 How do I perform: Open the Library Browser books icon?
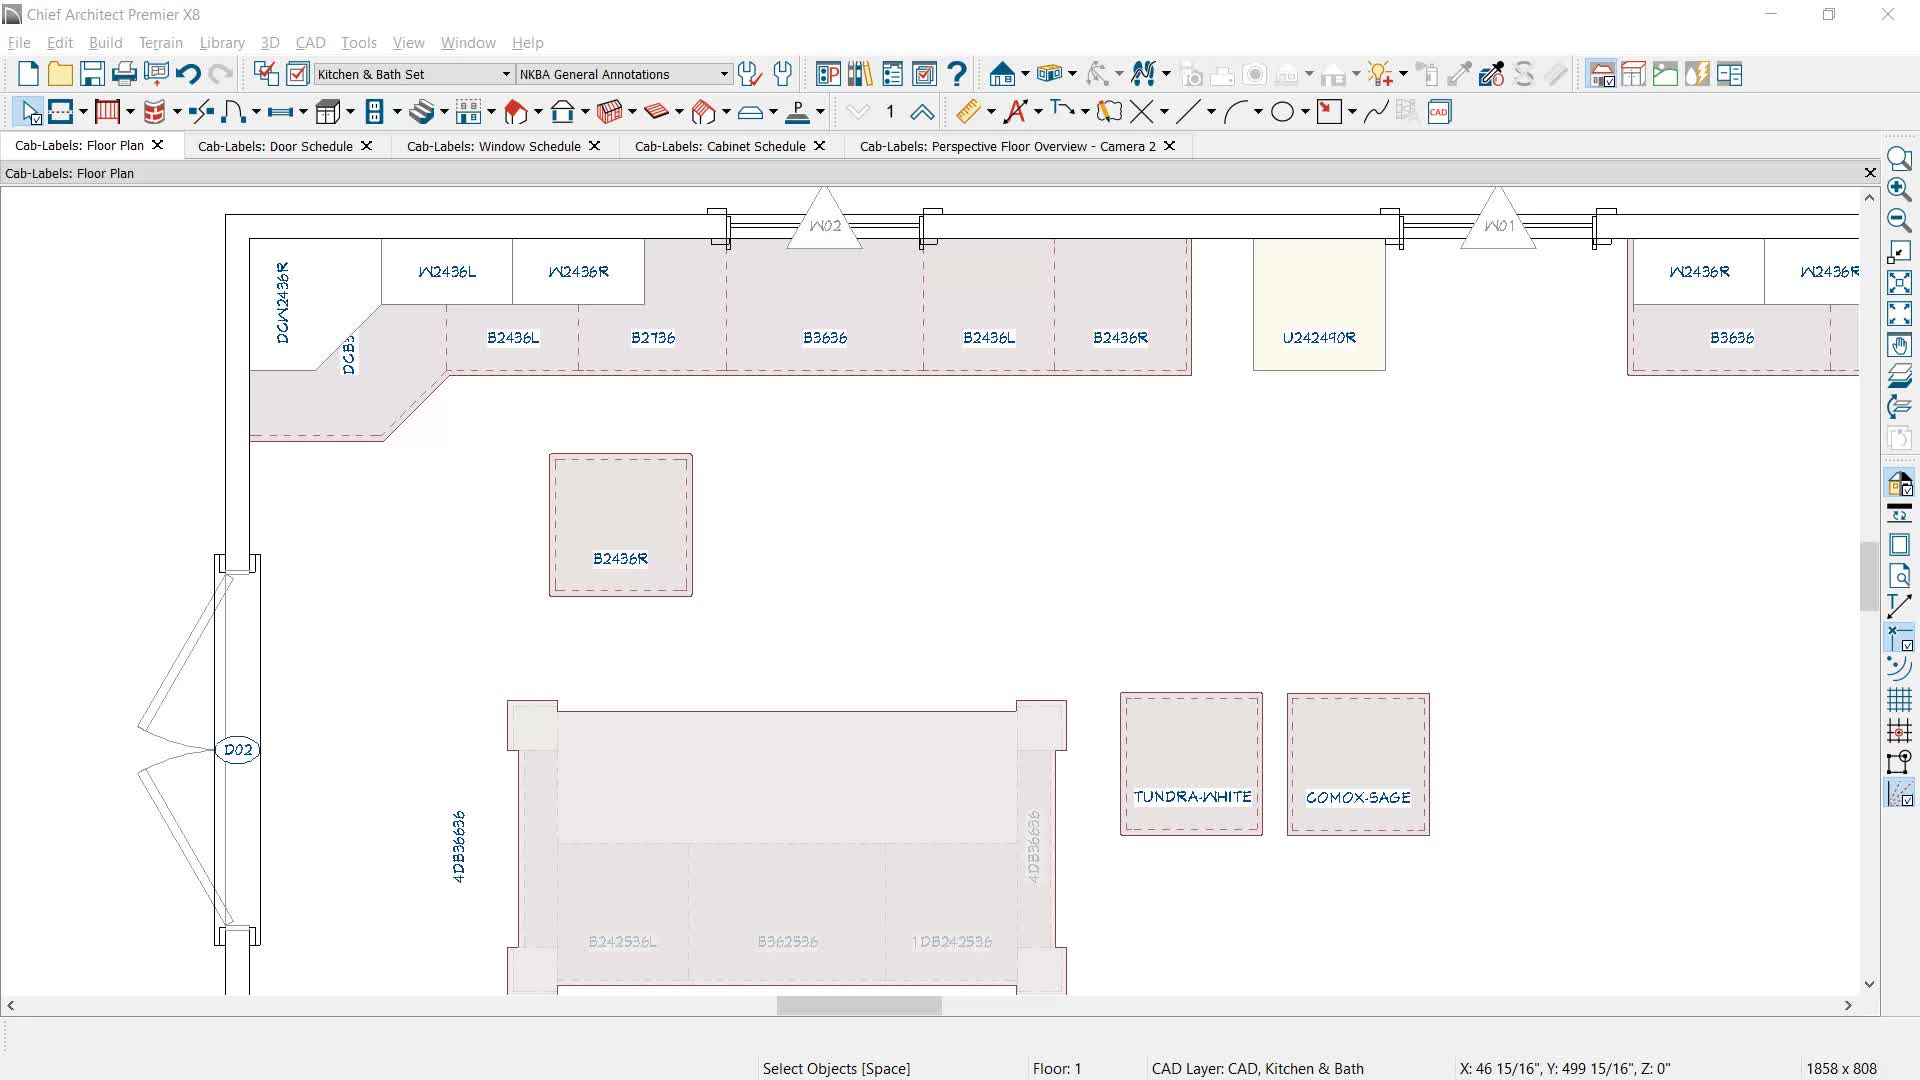coord(860,74)
